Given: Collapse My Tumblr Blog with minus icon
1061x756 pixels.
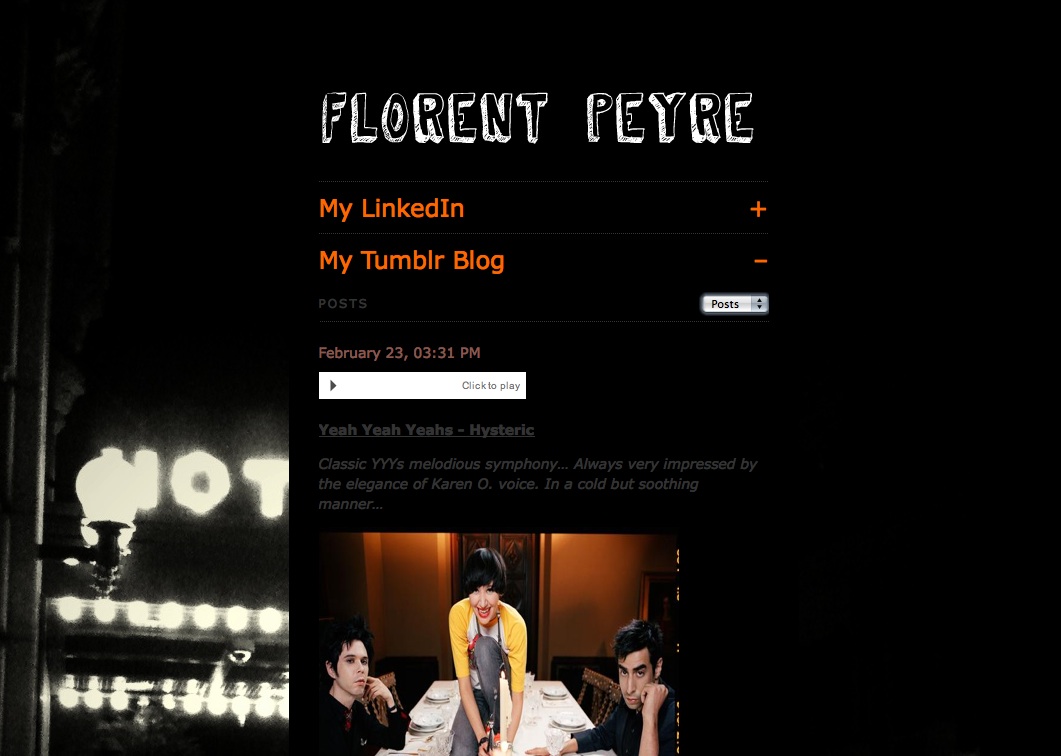Looking at the screenshot, I should [760, 261].
